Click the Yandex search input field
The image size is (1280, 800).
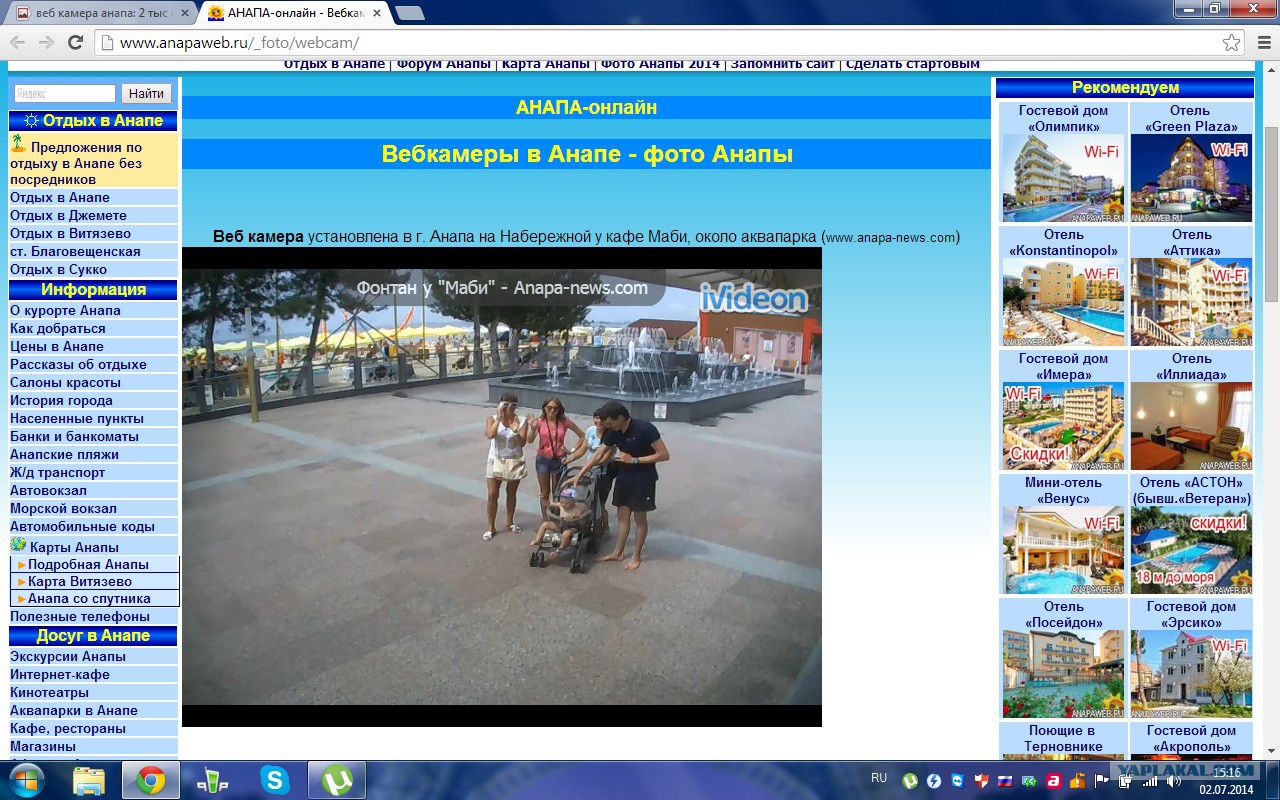pyautogui.click(x=65, y=93)
